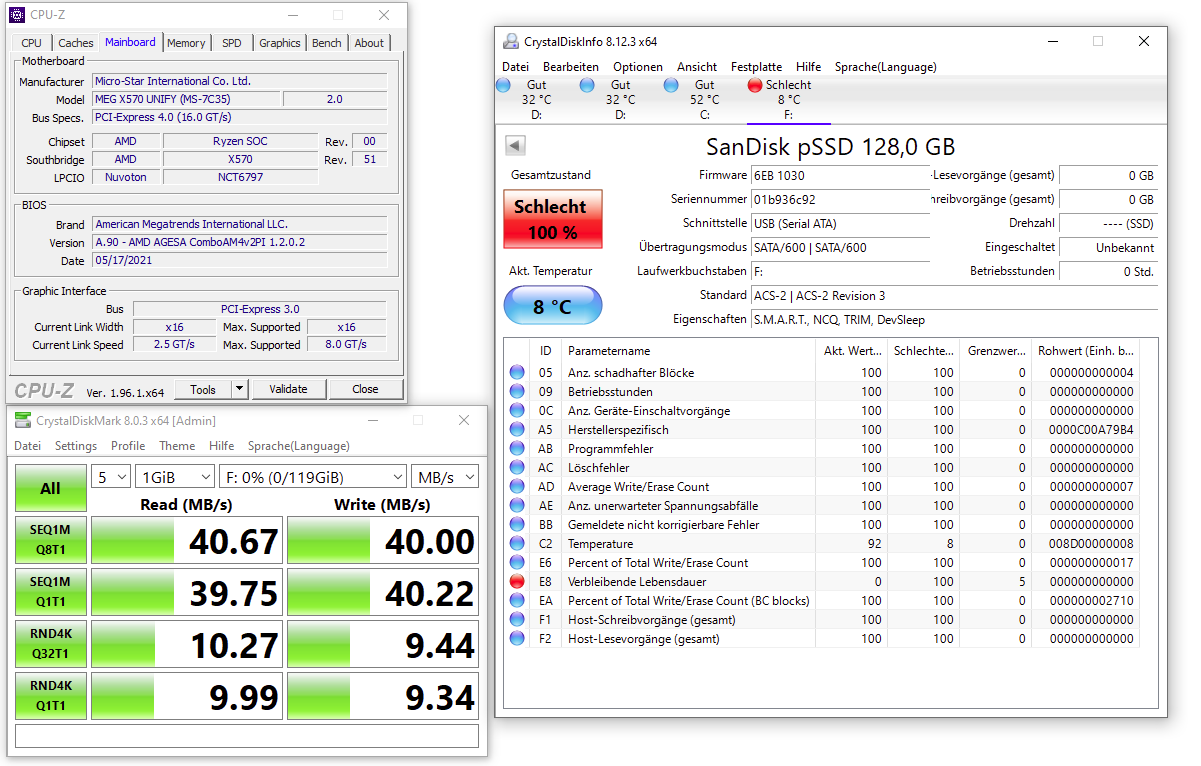The width and height of the screenshot is (1201, 766).
Task: Run the RND4K Q1T1 benchmark
Action: pos(50,696)
